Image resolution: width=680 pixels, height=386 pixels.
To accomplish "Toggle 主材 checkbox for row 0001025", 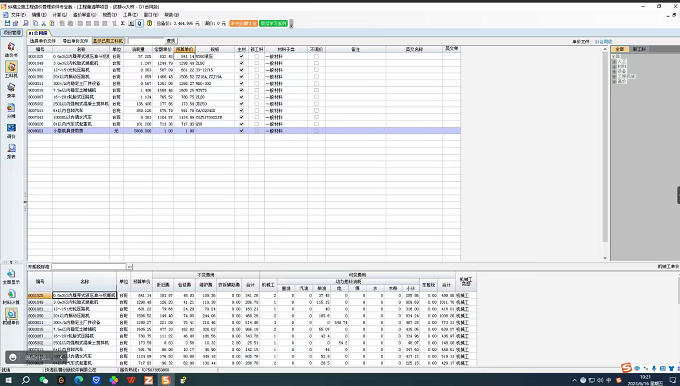I will tap(242, 56).
